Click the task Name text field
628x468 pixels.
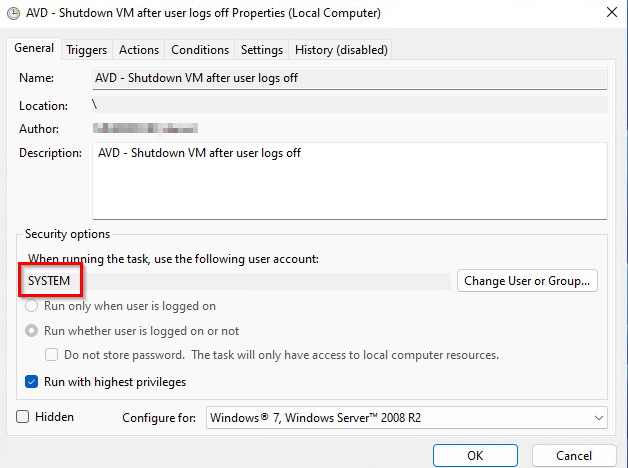tap(350, 78)
